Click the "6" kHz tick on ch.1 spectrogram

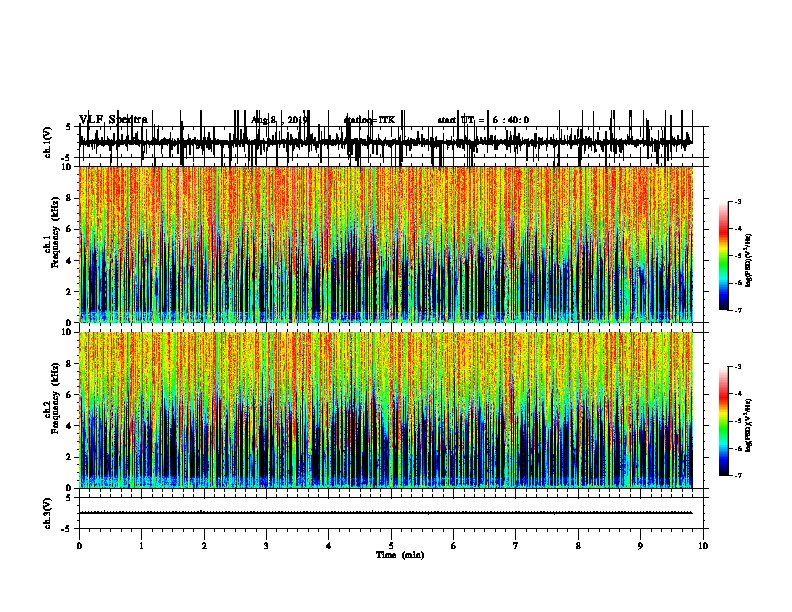pyautogui.click(x=70, y=229)
